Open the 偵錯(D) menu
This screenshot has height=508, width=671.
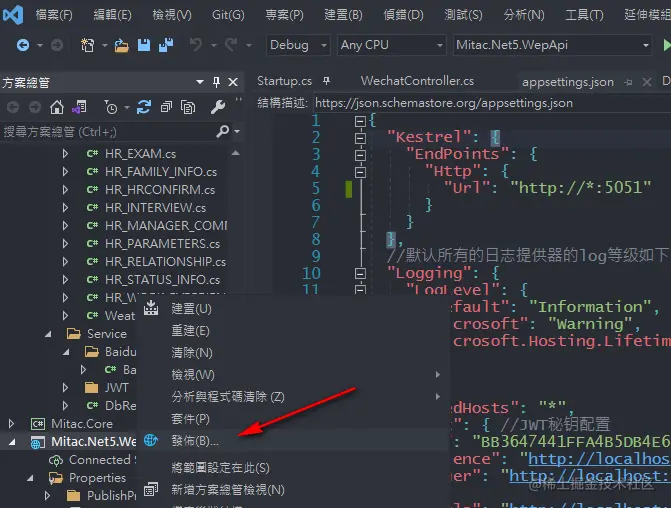click(403, 15)
